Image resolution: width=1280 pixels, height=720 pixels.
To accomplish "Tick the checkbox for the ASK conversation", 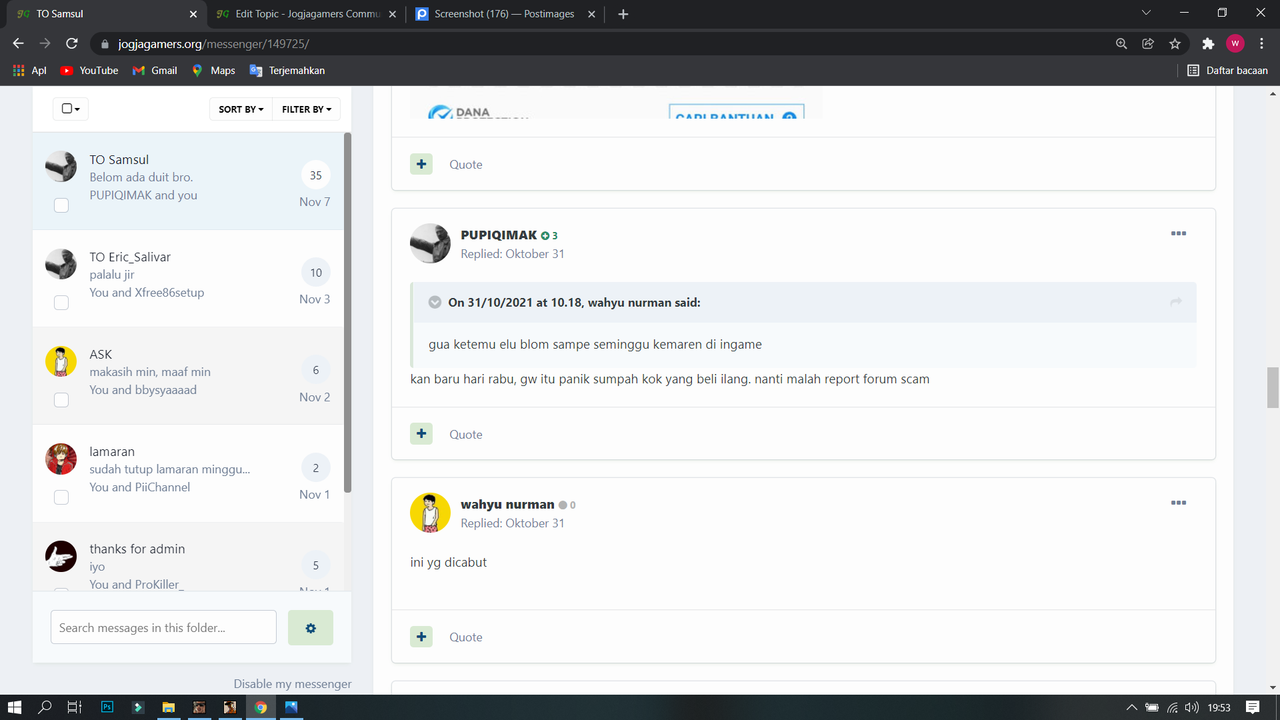I will coord(61,400).
